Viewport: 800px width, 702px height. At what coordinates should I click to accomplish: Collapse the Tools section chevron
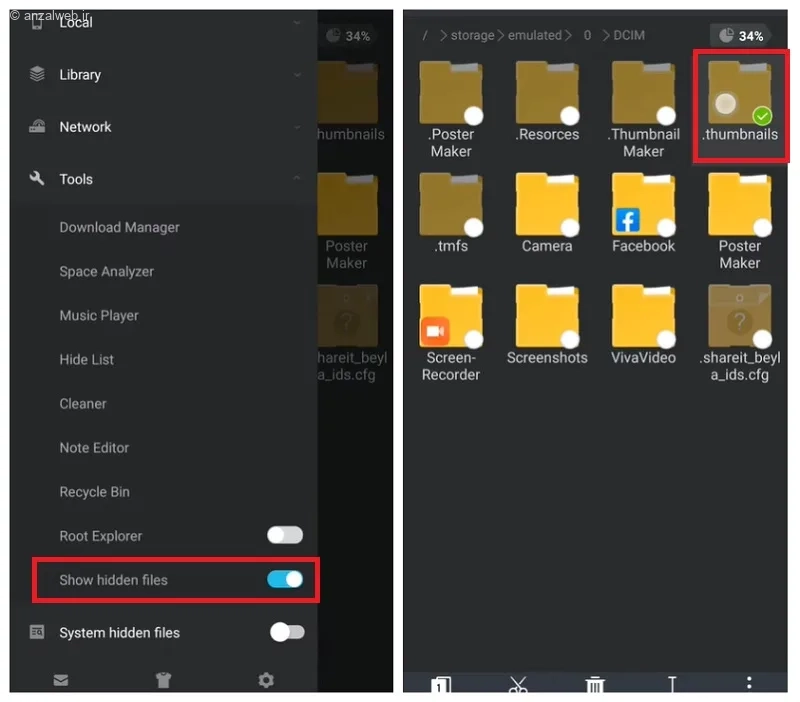[297, 178]
